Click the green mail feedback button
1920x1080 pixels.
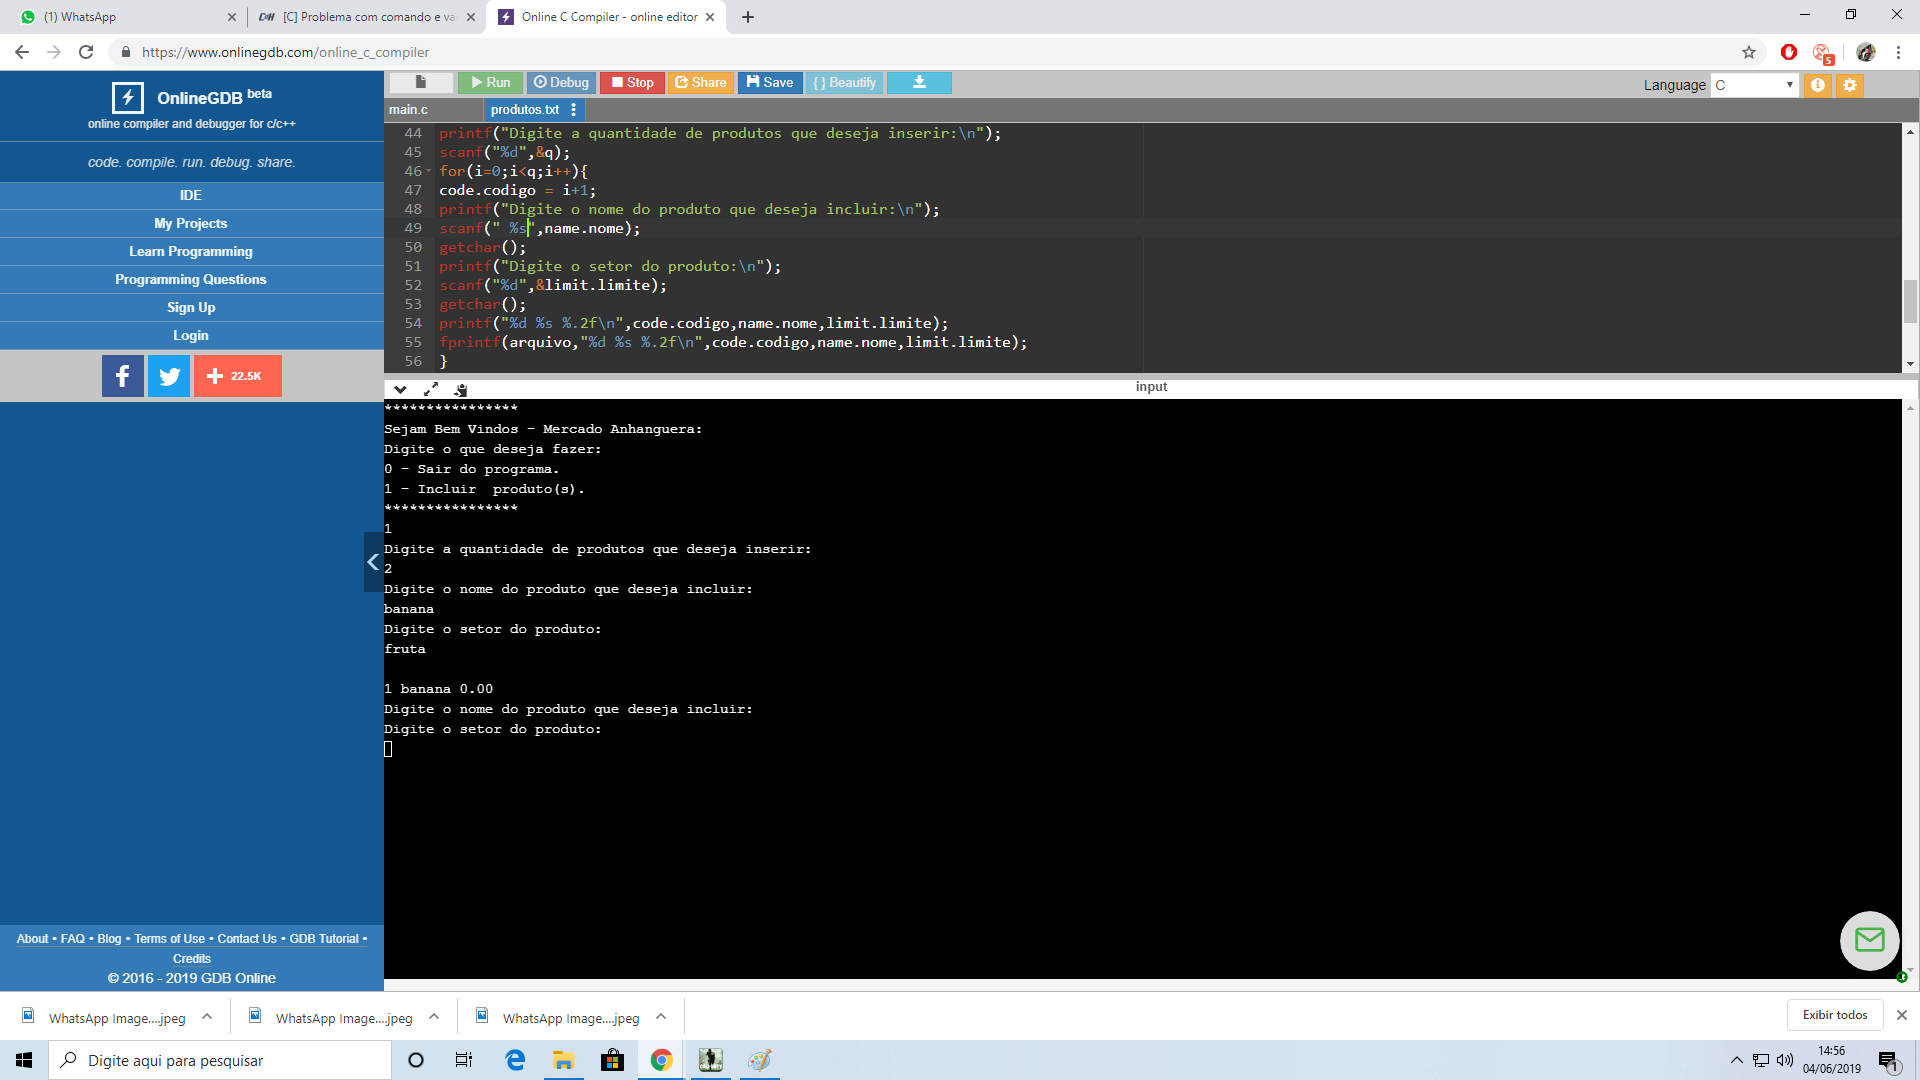(1869, 940)
